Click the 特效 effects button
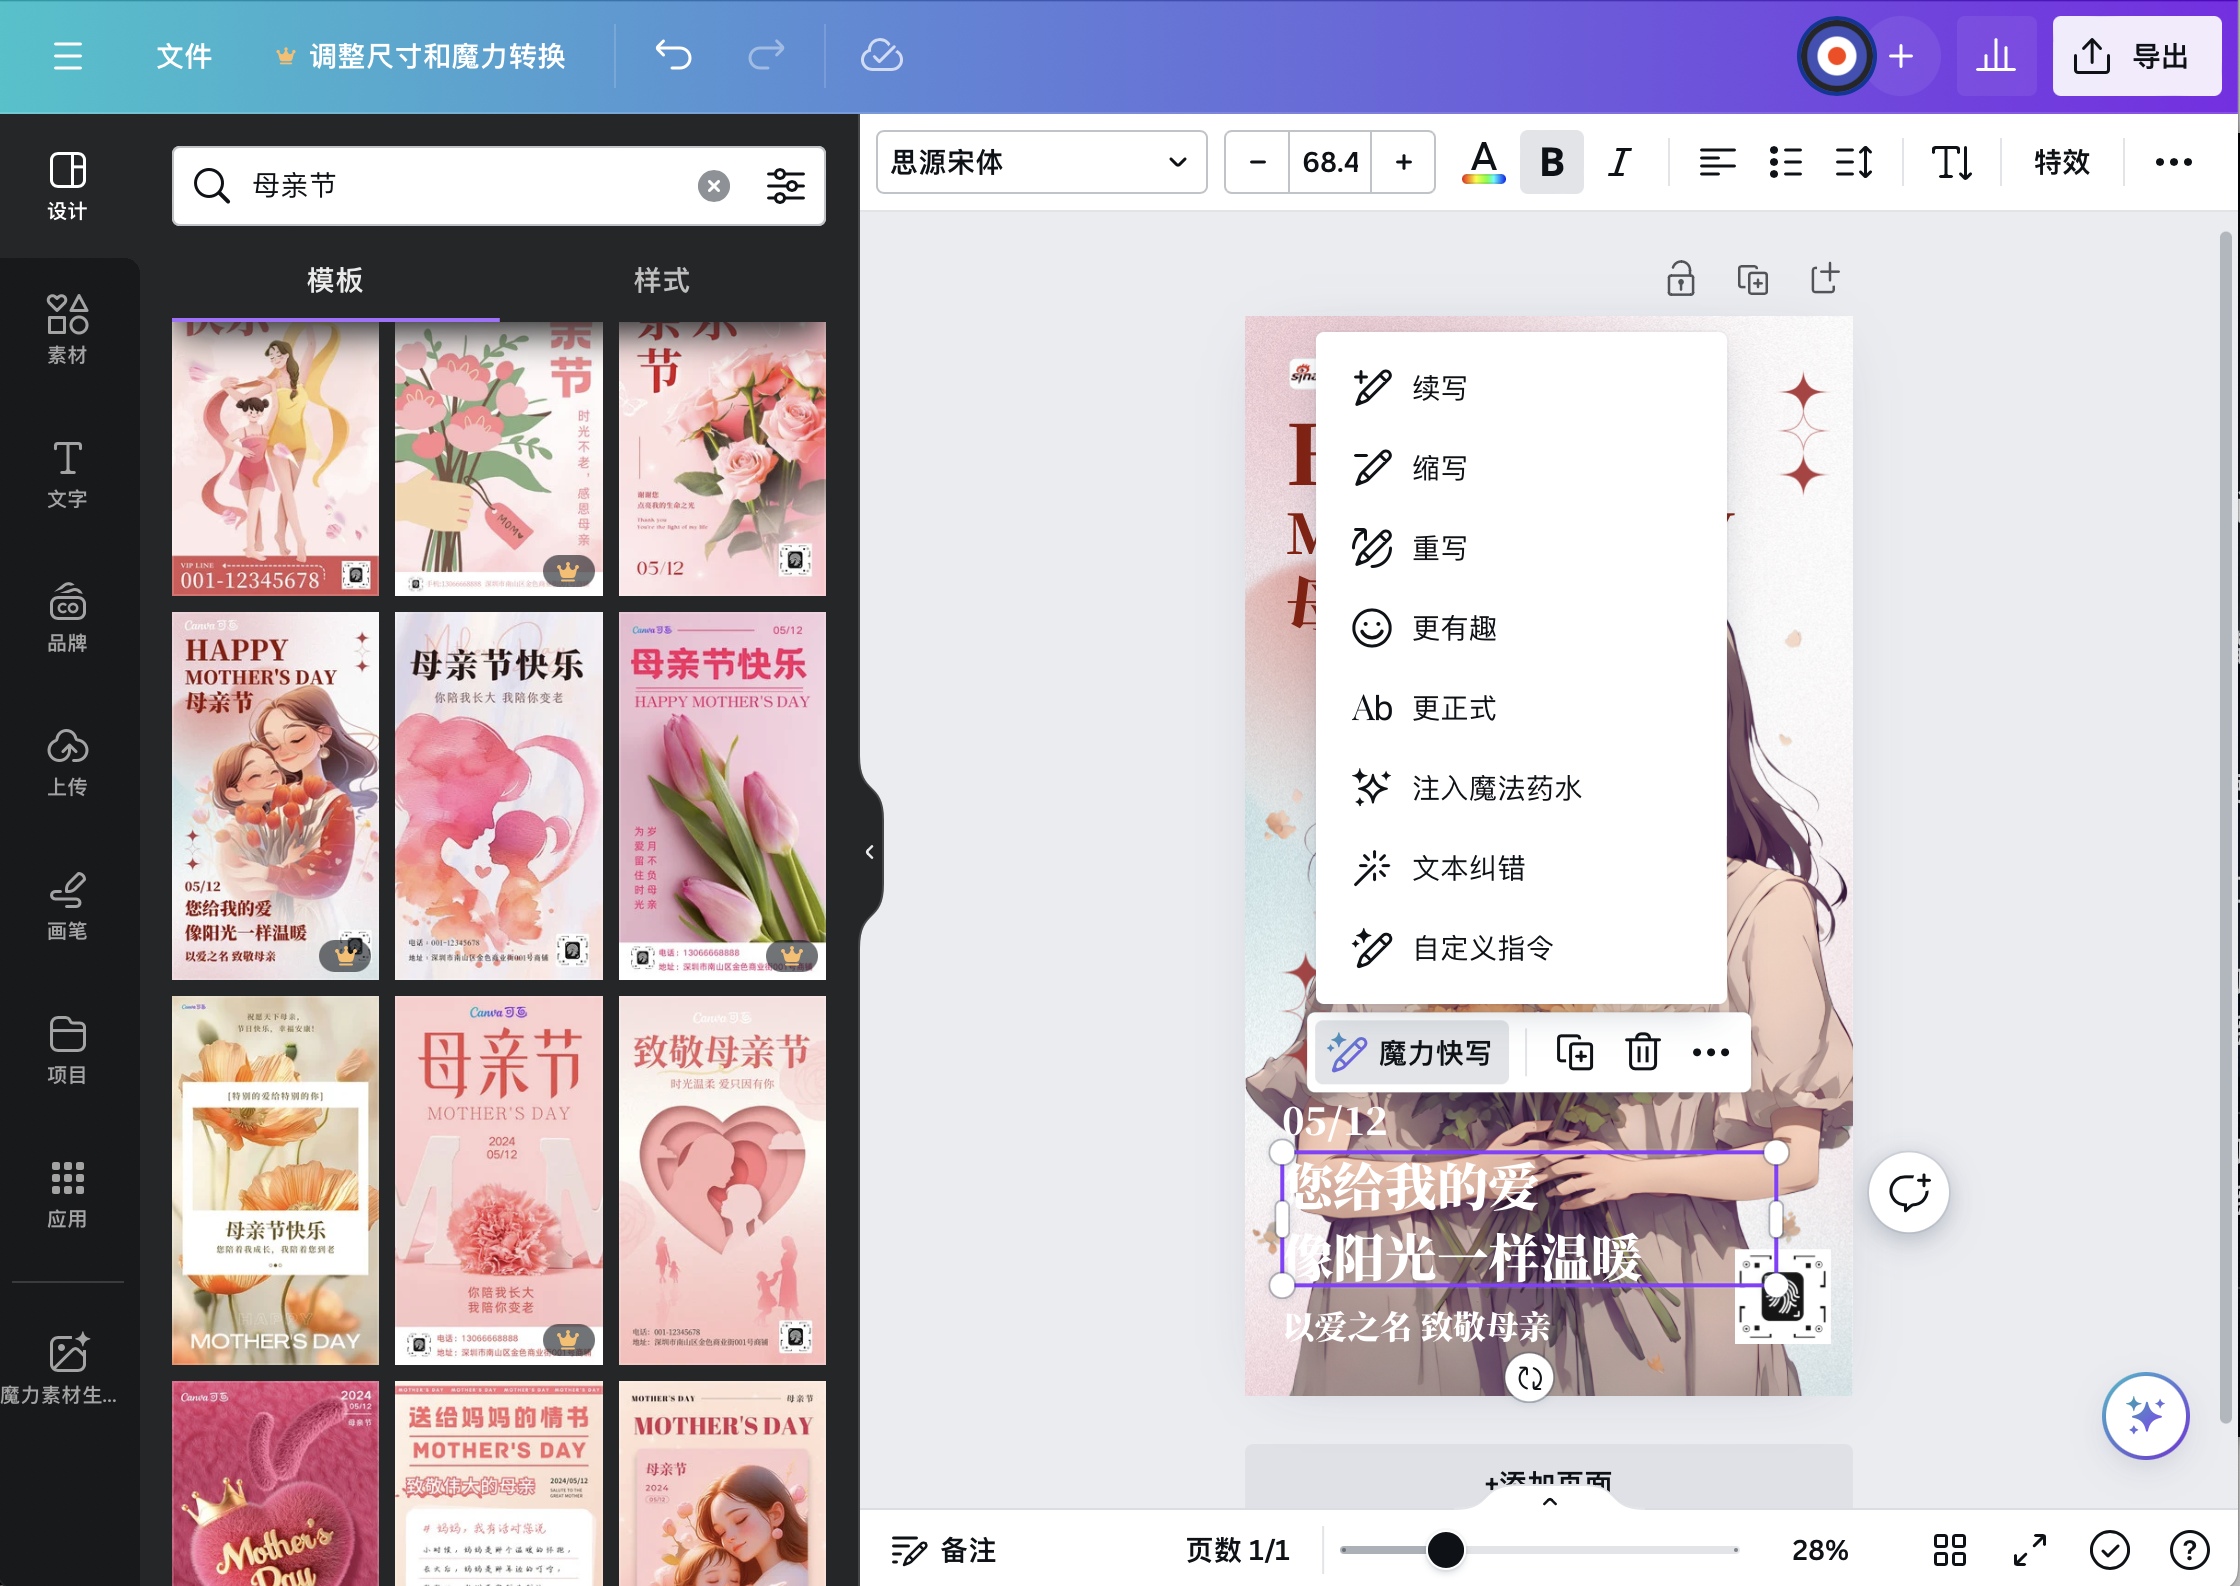This screenshot has height=1586, width=2240. (2061, 162)
